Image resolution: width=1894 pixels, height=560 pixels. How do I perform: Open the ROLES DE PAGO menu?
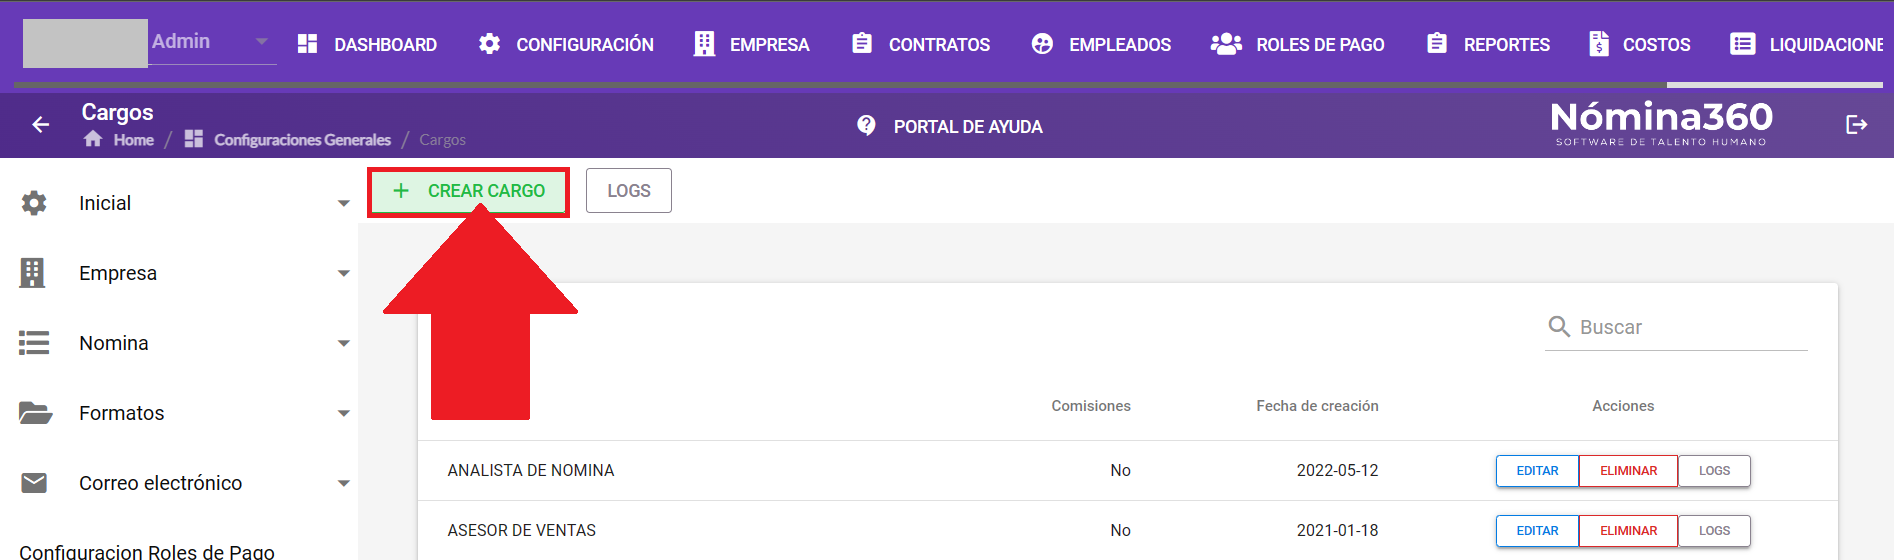click(x=1298, y=45)
